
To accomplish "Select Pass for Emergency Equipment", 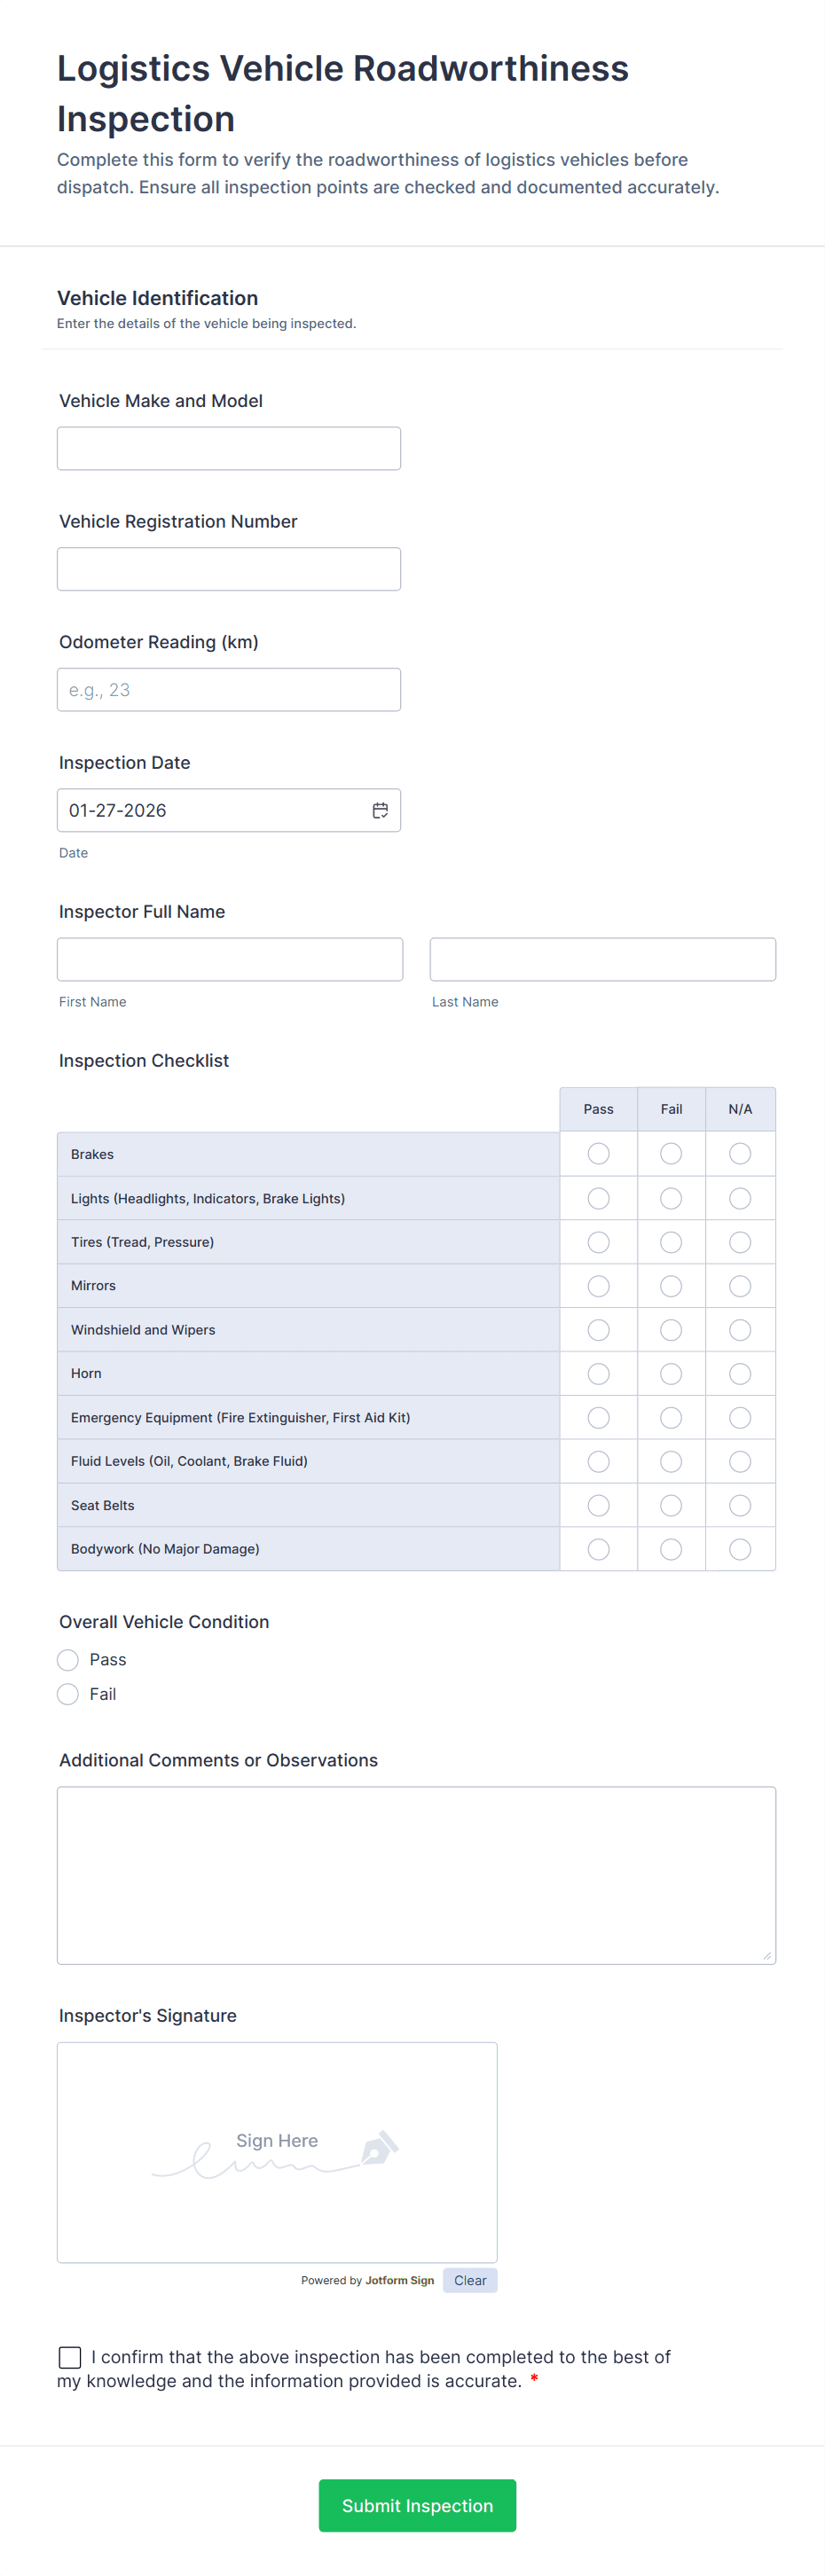I will tap(598, 1417).
